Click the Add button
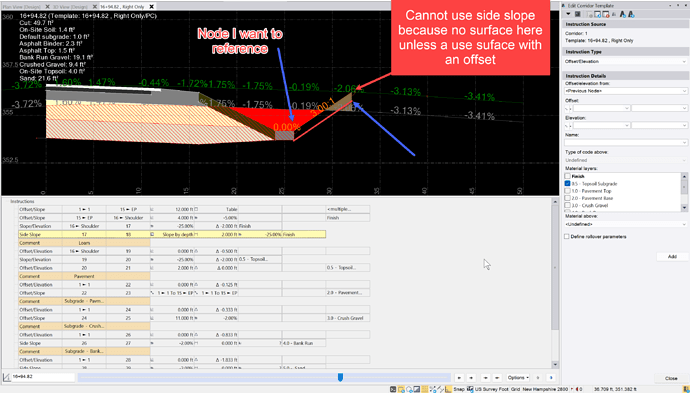Screen dimensions: 690x393 point(672,257)
